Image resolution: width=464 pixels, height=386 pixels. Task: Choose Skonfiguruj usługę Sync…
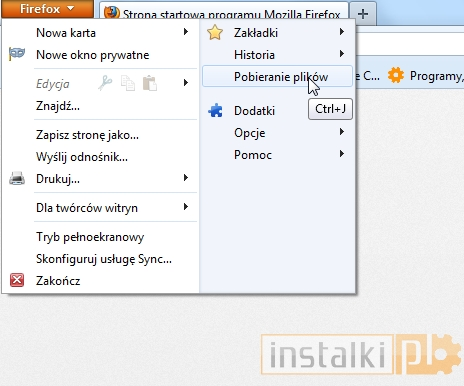click(104, 259)
